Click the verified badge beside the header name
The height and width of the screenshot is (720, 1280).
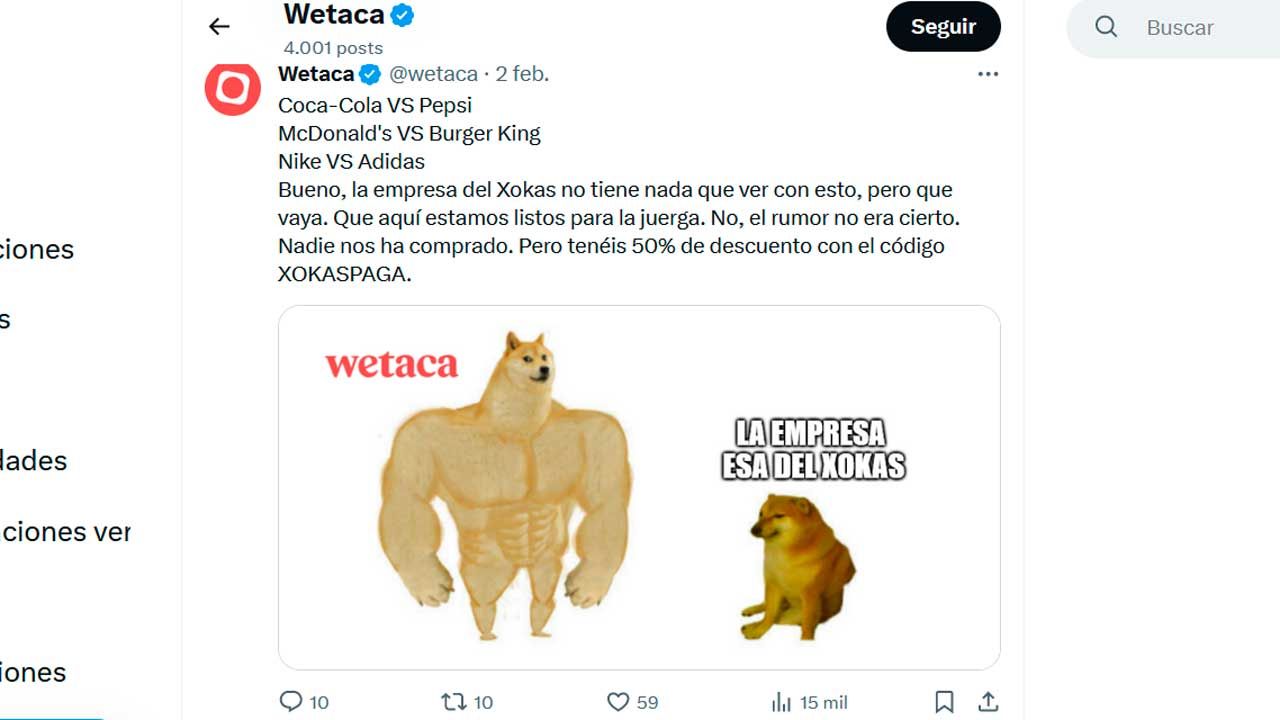[403, 15]
